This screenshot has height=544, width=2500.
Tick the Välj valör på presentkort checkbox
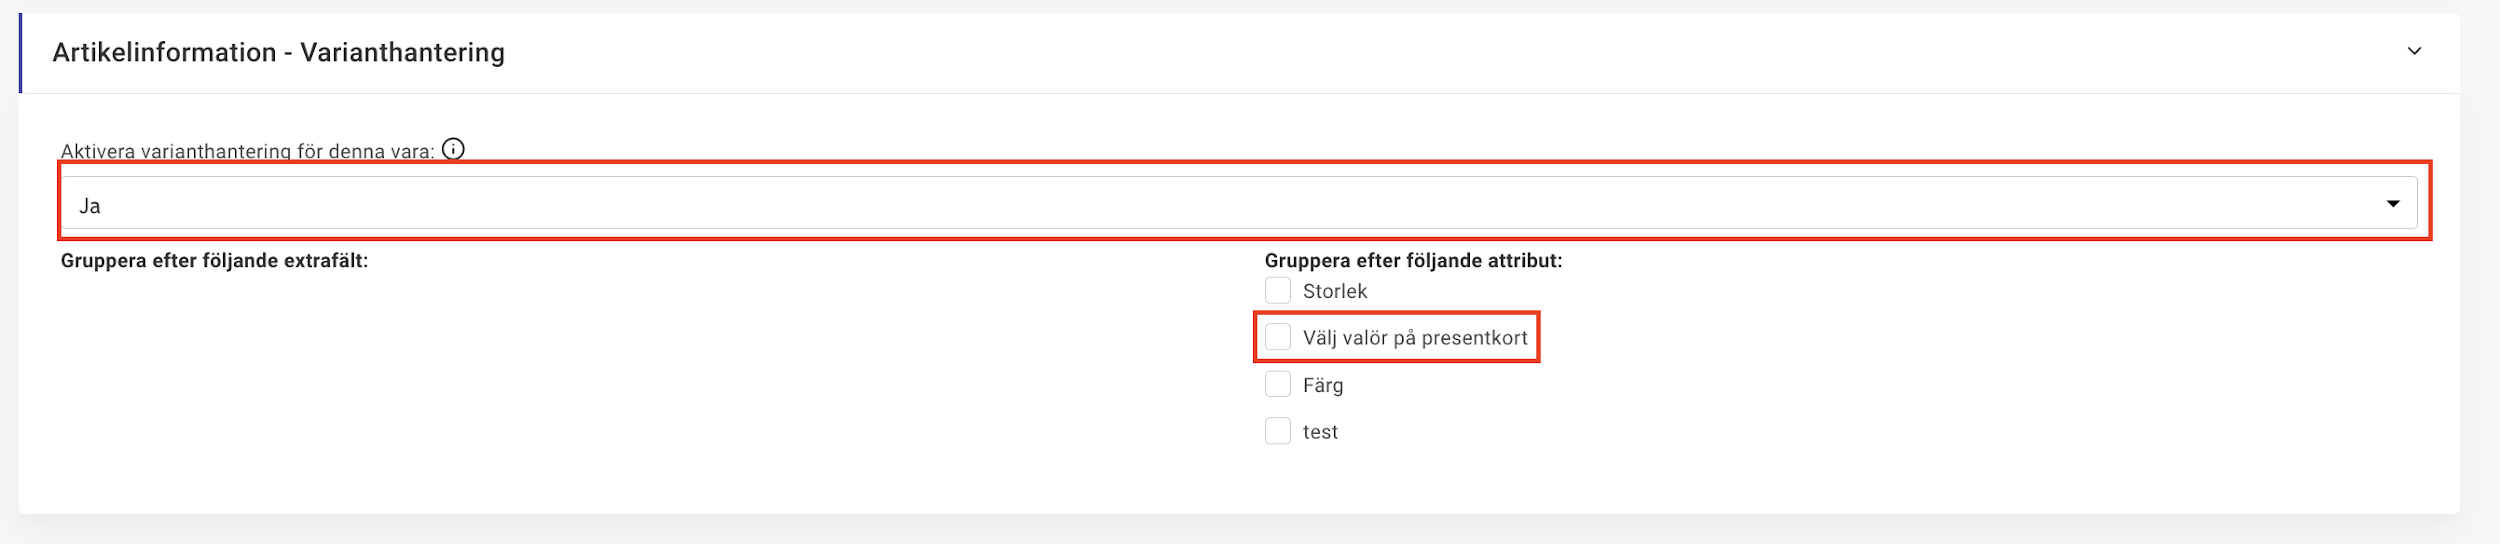click(x=1278, y=337)
